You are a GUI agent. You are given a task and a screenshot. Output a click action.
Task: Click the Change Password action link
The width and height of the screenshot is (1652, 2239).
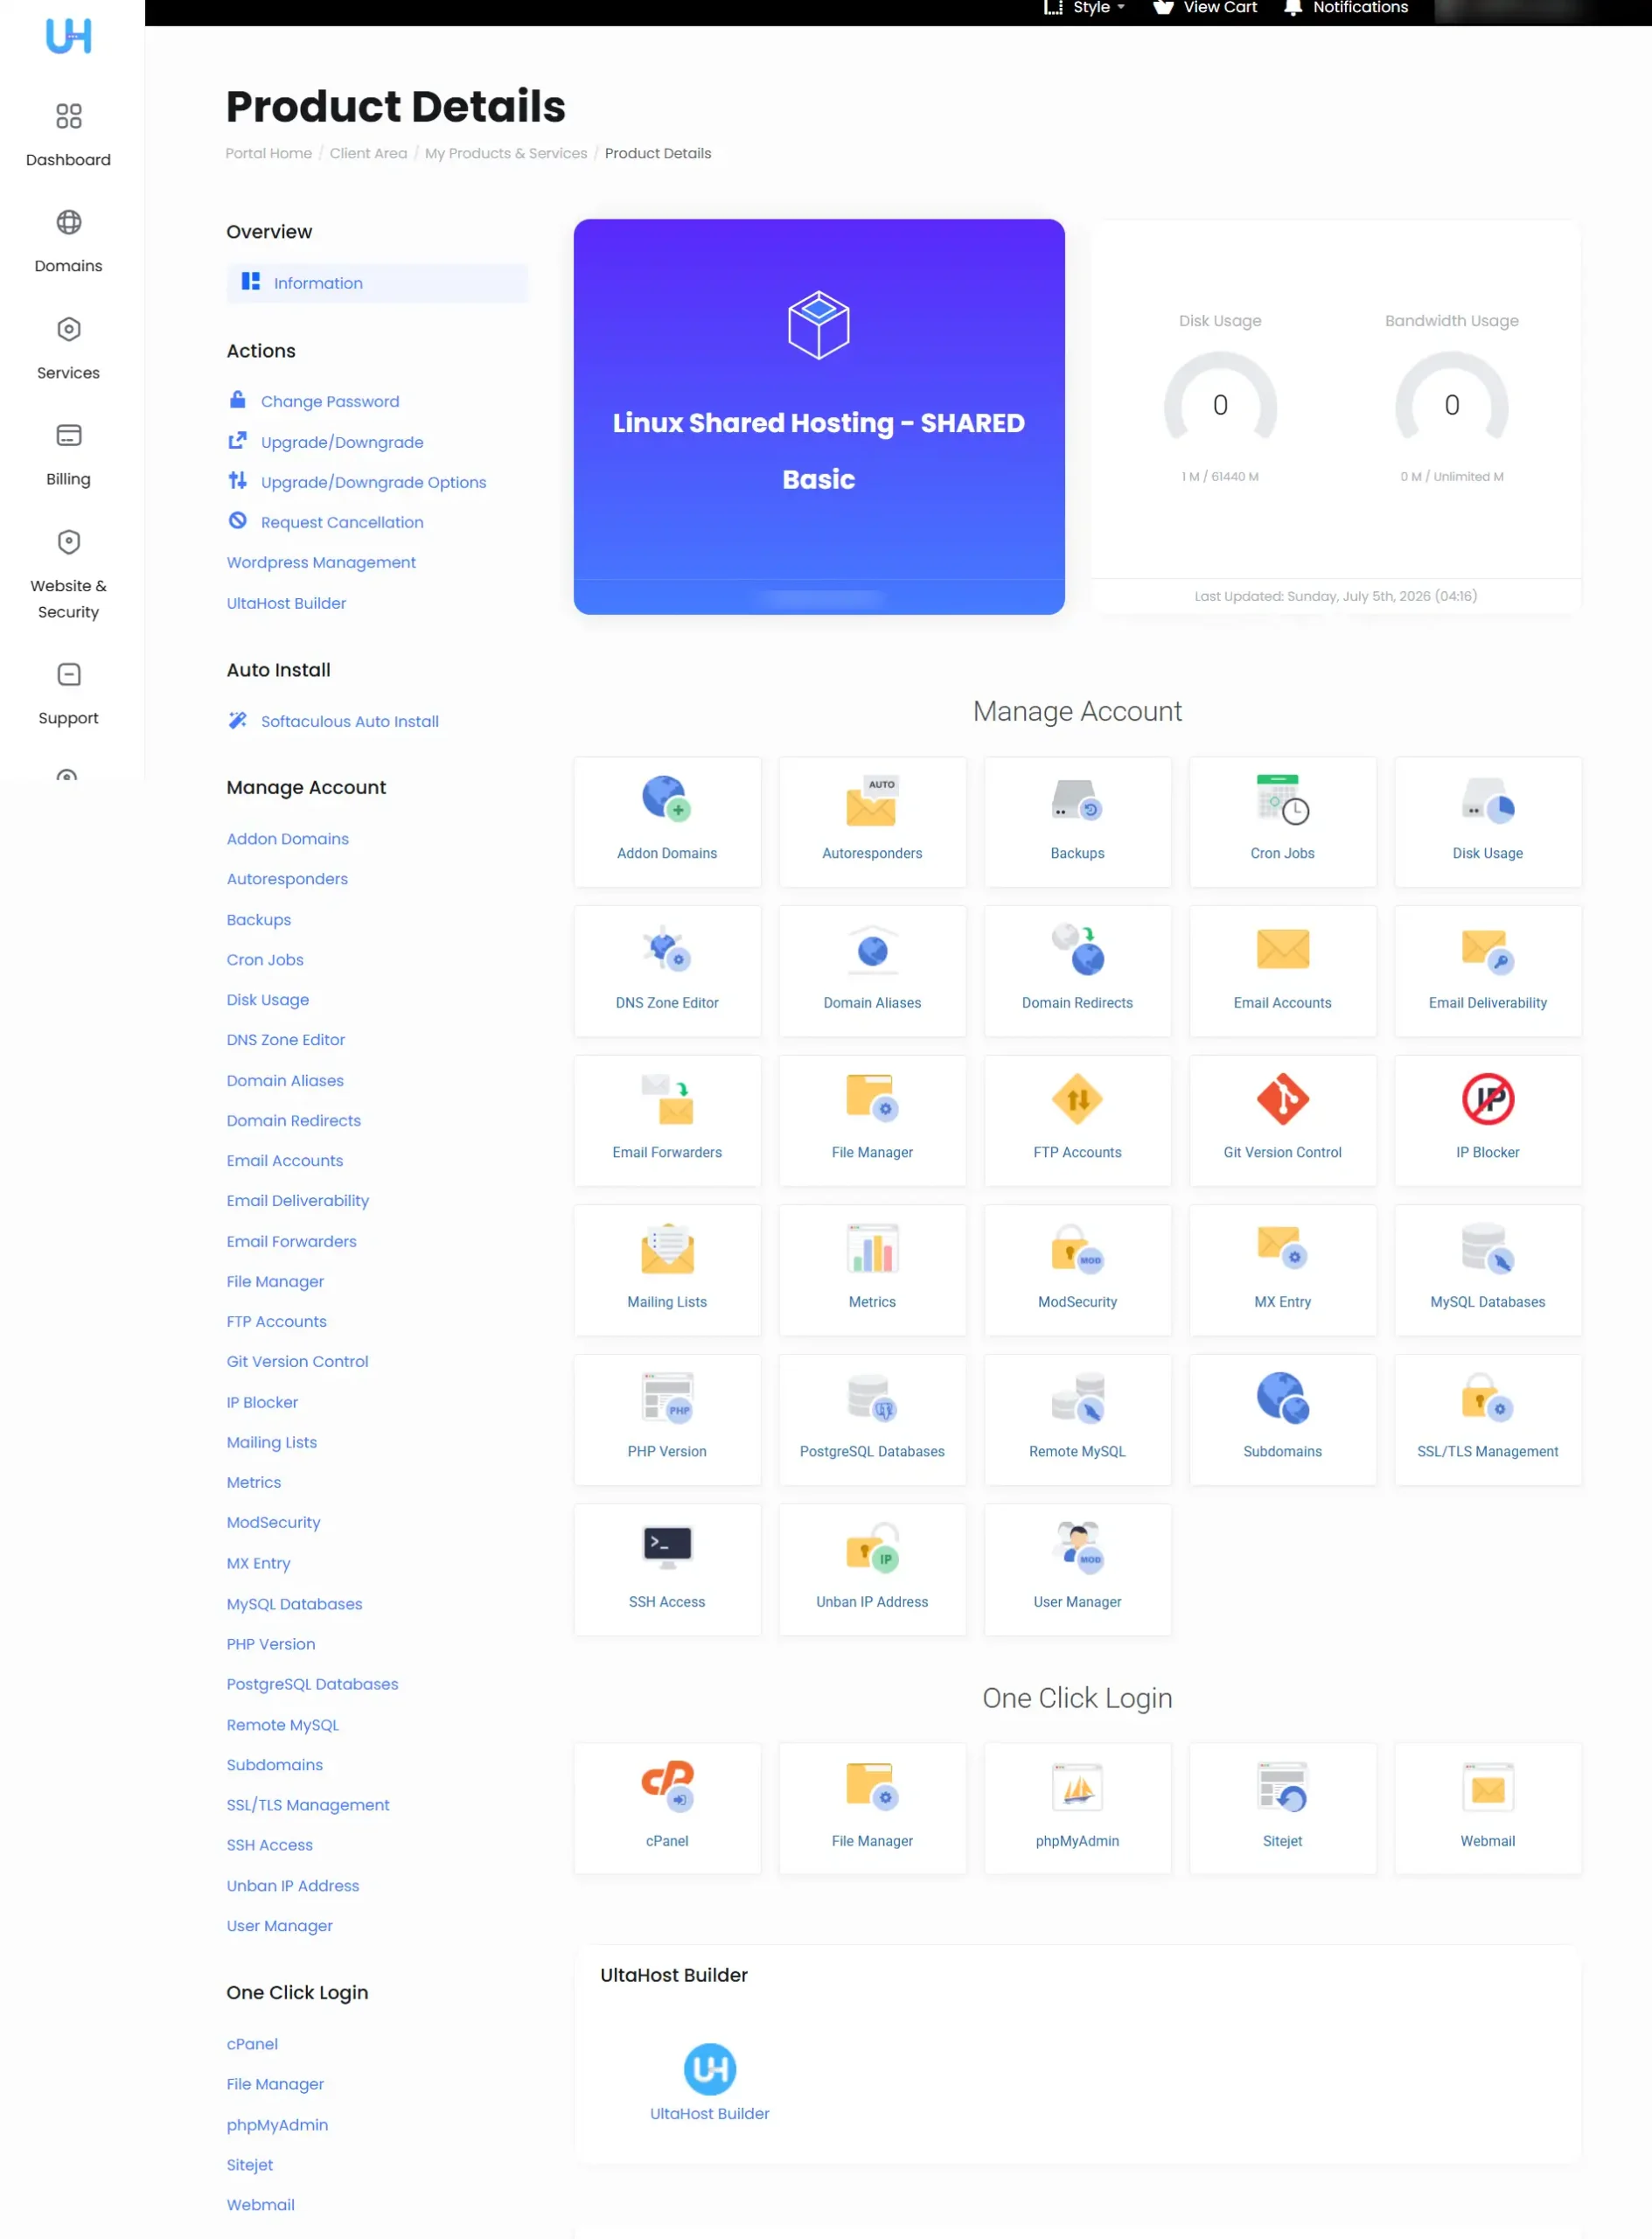point(329,401)
